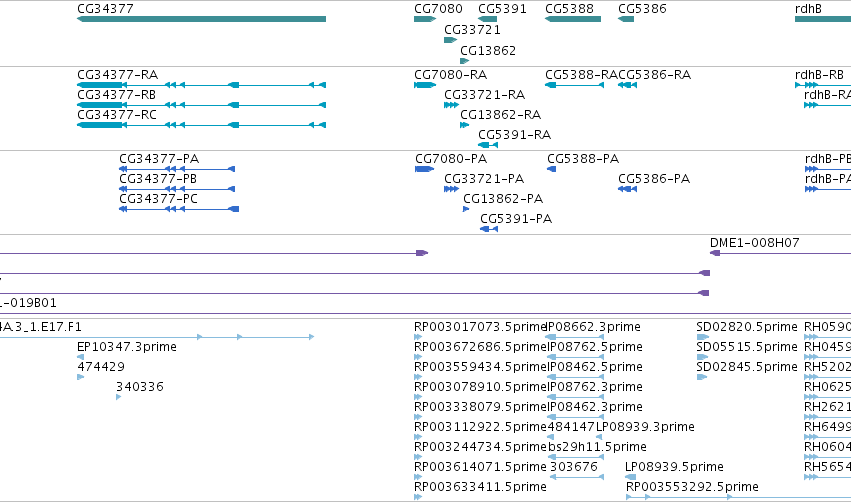Click the RP003614071.5prime EST label
Screen dimensions: 851x502
tap(480, 467)
